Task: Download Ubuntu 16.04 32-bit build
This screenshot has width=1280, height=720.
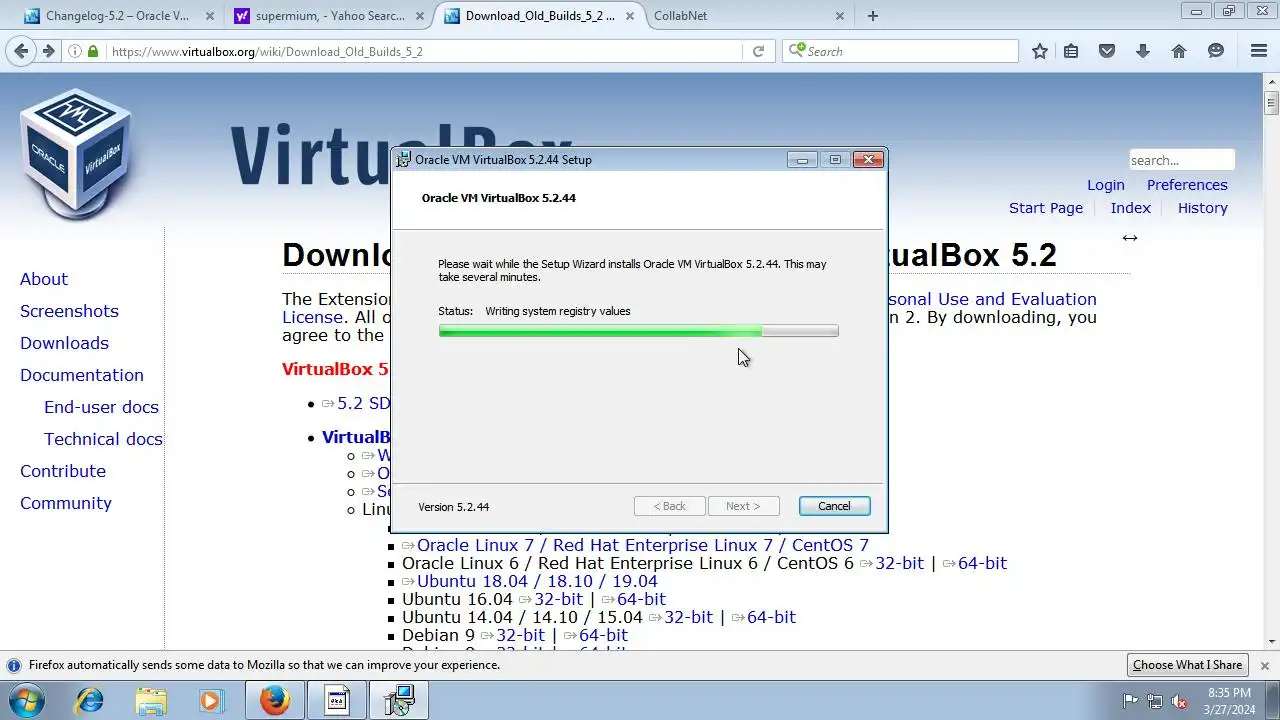Action: [558, 599]
